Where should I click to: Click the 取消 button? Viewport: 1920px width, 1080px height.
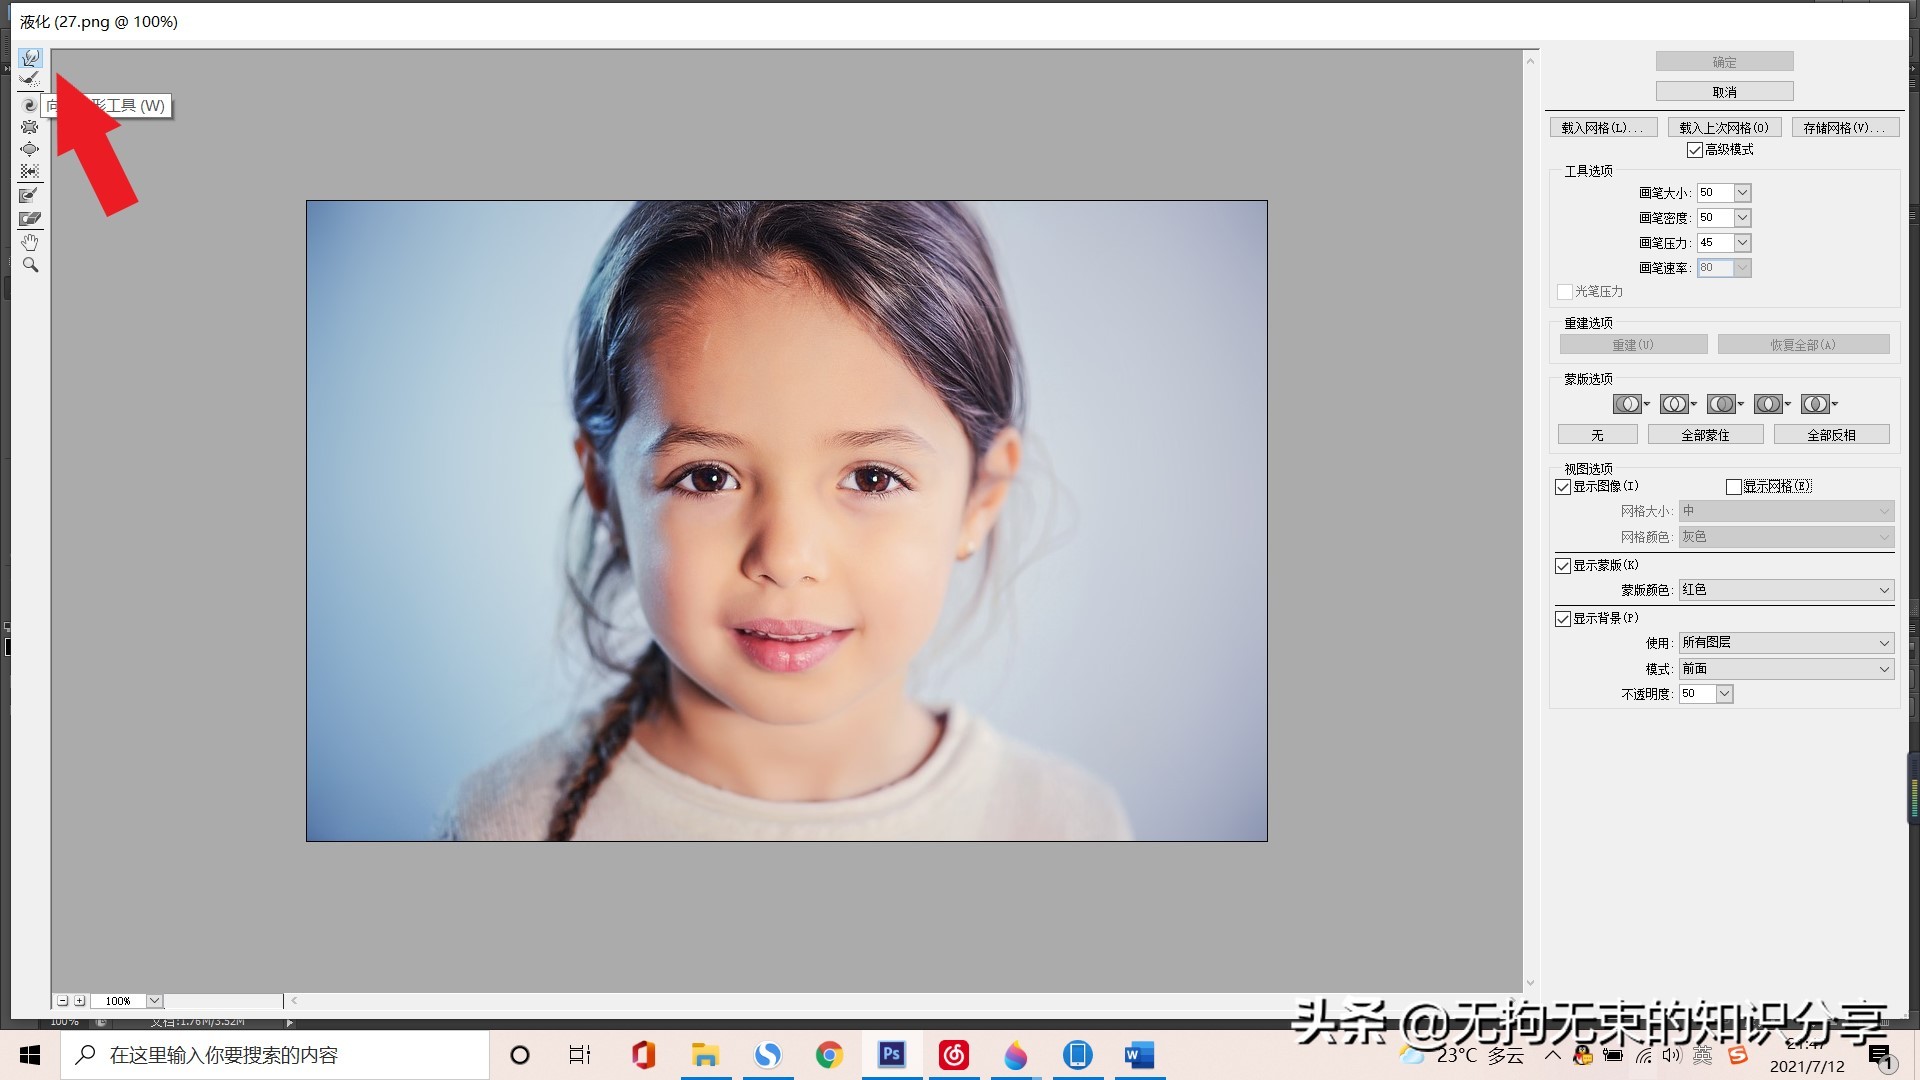click(x=1724, y=92)
